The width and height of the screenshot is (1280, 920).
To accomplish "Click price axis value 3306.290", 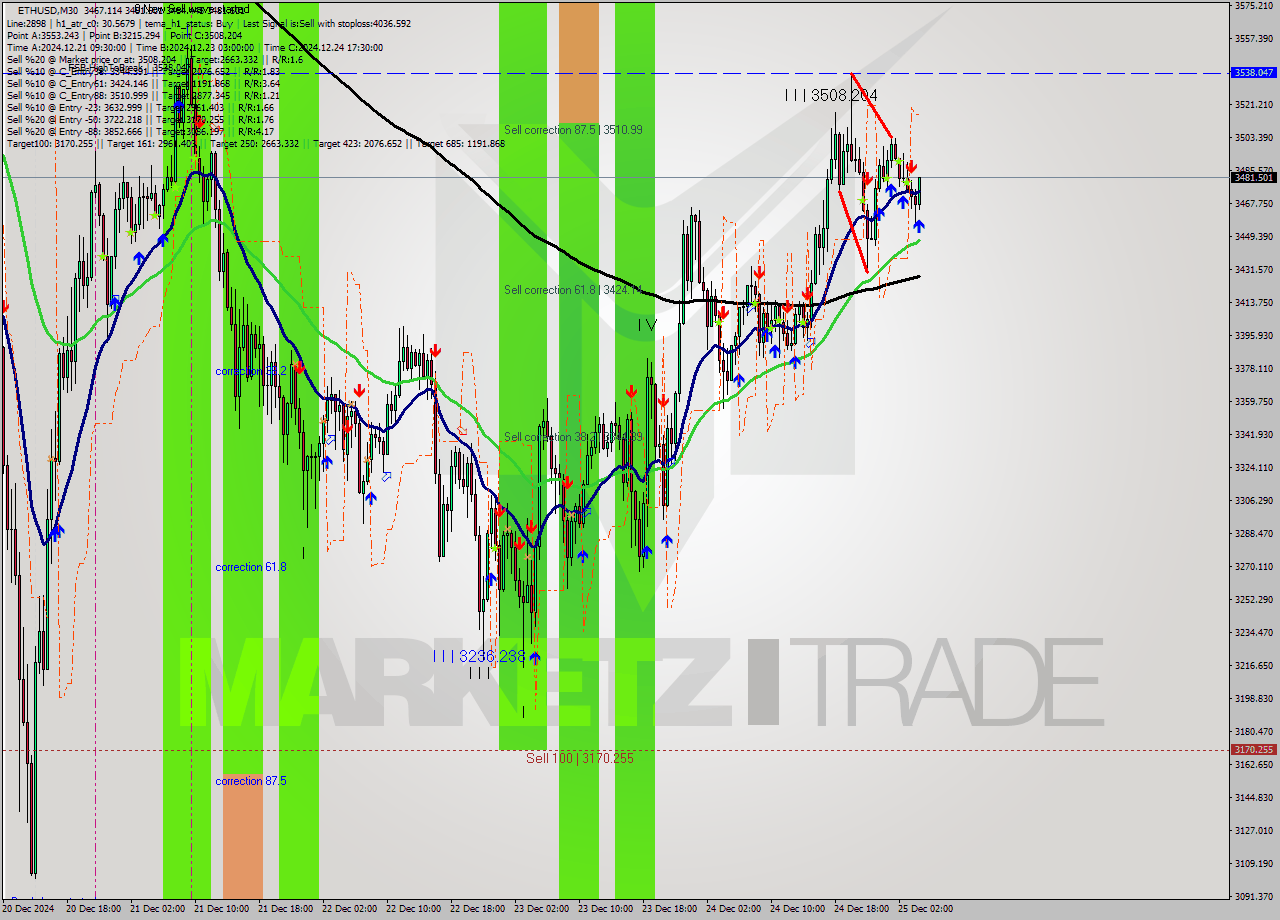I will click(1253, 501).
